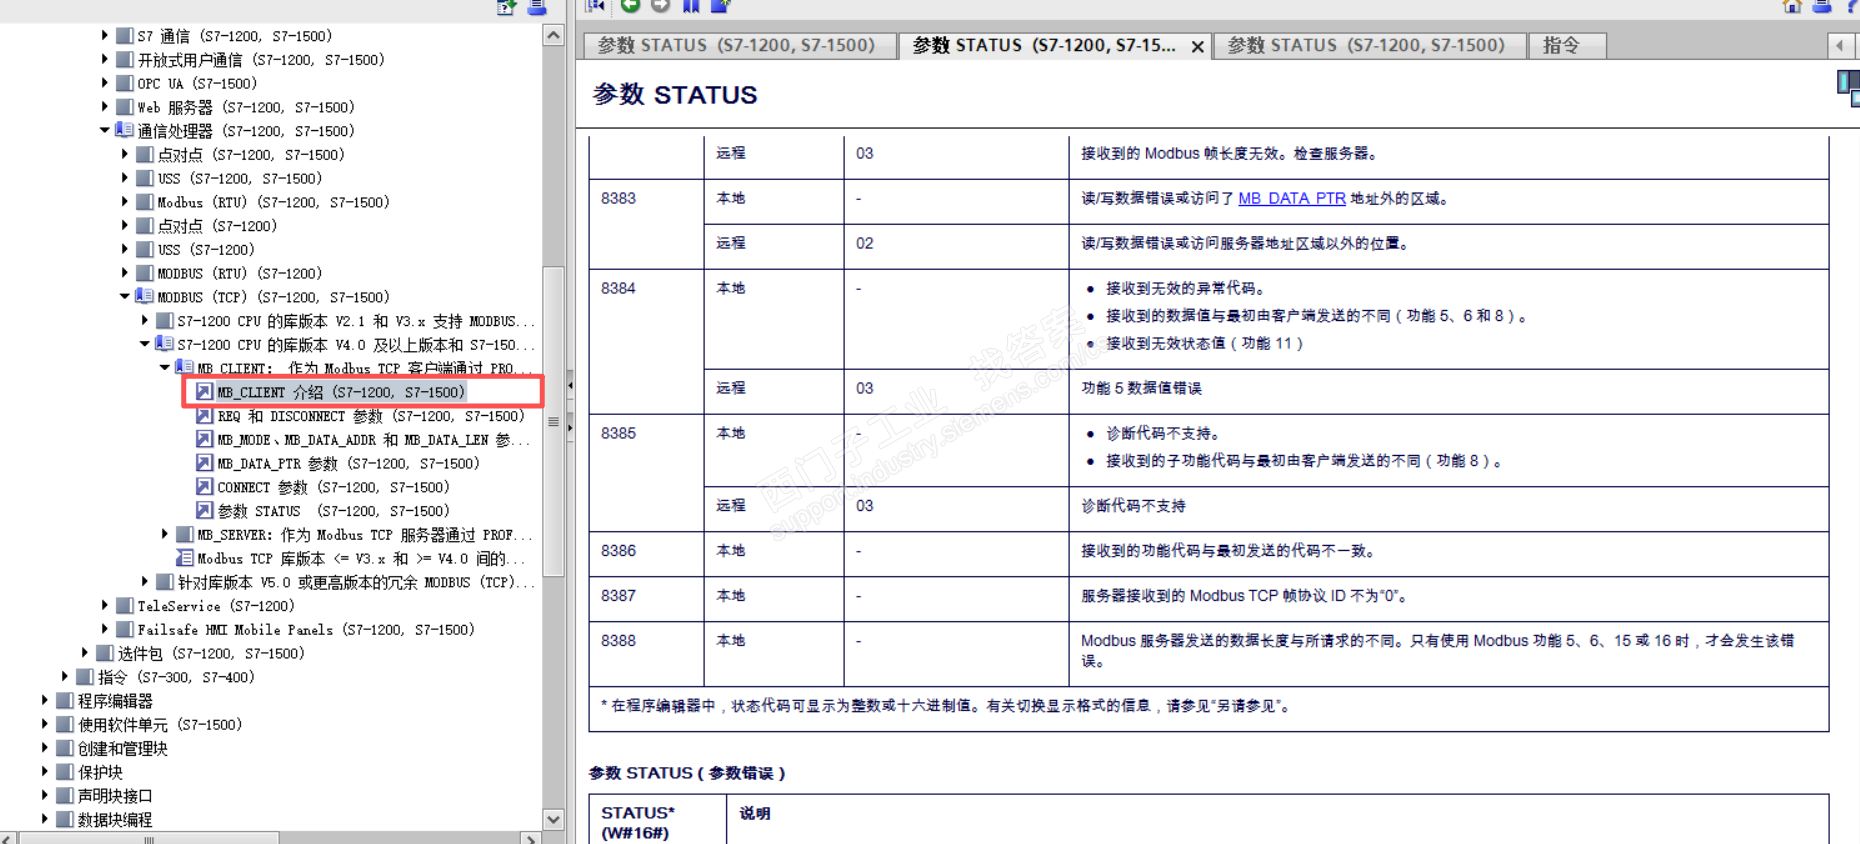
Task: Go back with the green arrow toolbar icon
Action: pos(630,6)
